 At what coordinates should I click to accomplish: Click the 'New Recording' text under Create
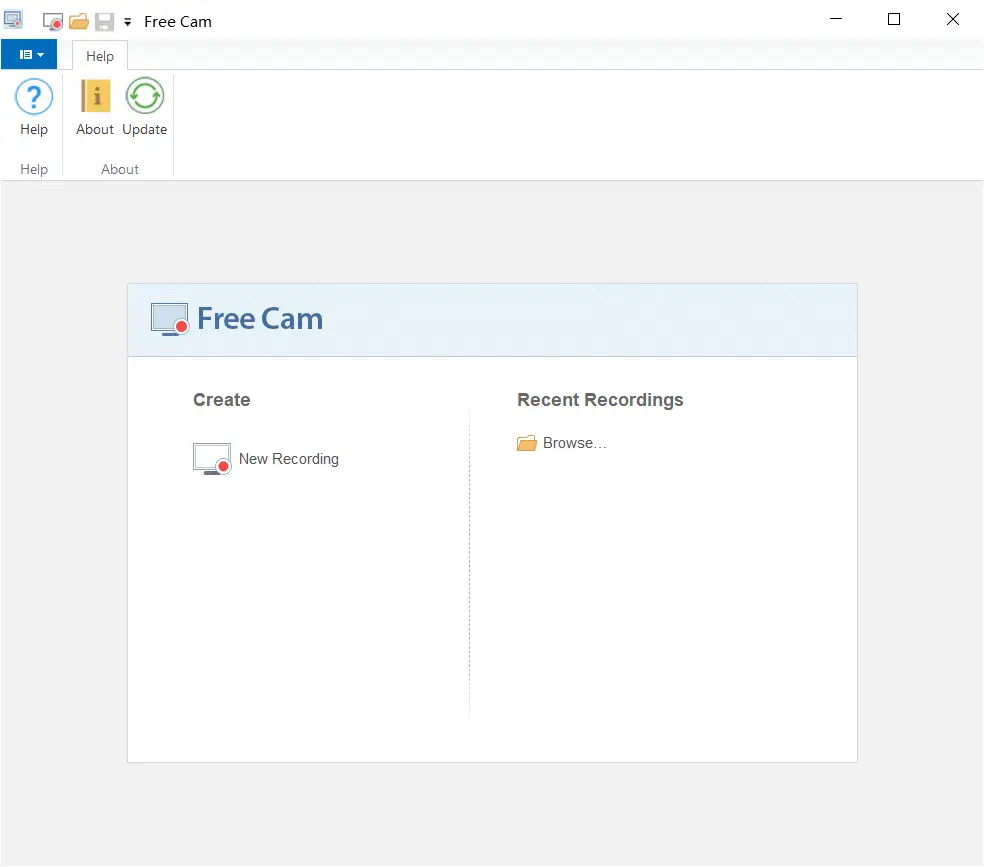(288, 459)
